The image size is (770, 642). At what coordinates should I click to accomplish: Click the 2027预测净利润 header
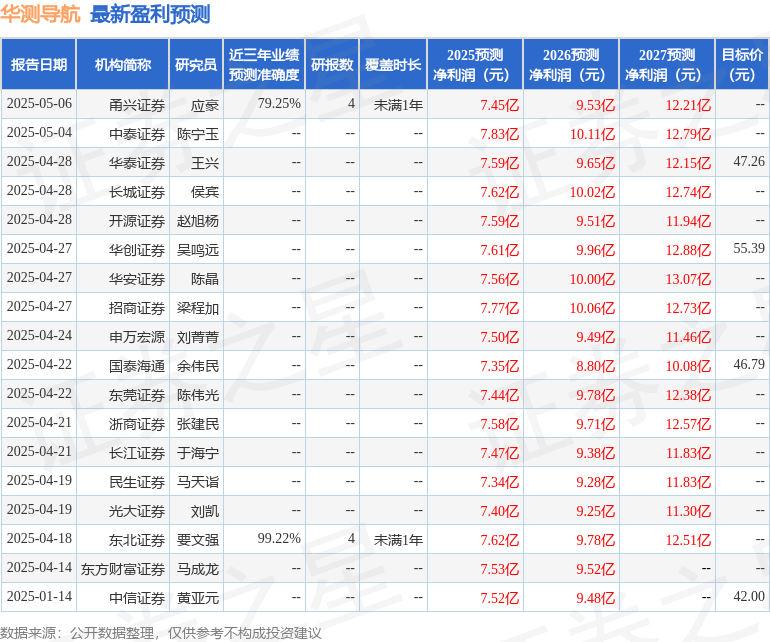coord(667,64)
